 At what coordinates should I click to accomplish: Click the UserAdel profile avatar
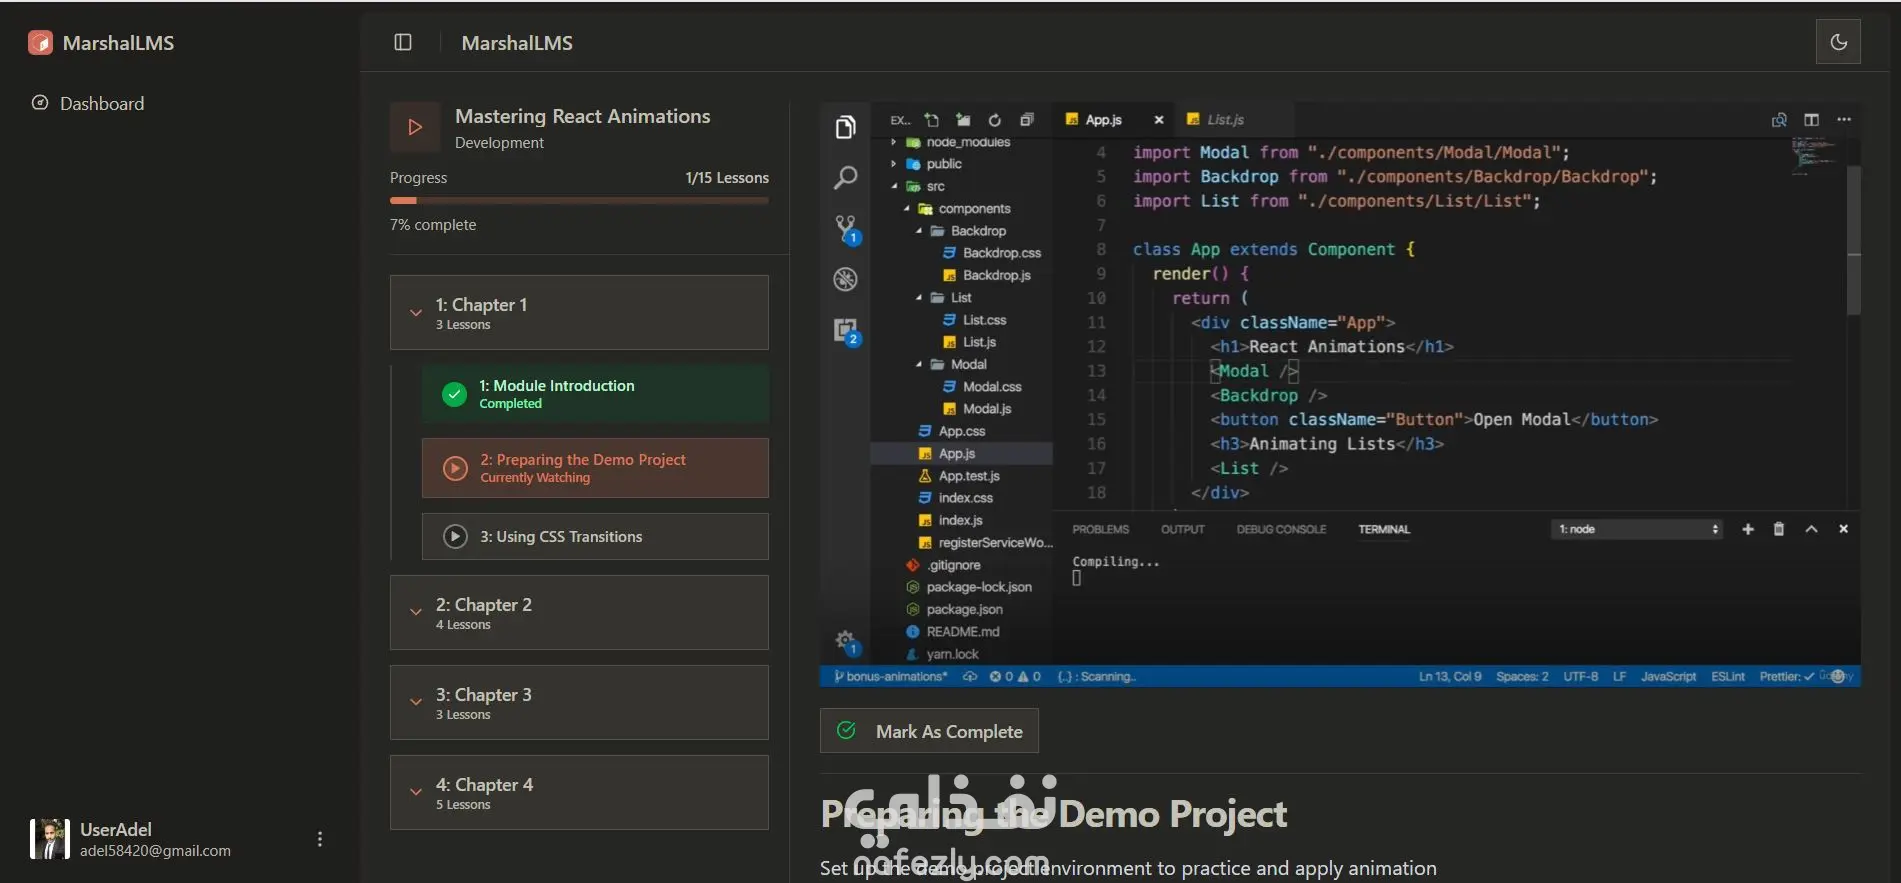[x=49, y=839]
